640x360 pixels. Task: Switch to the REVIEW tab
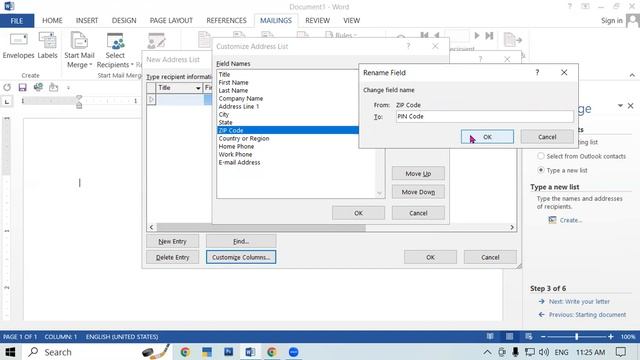318,20
